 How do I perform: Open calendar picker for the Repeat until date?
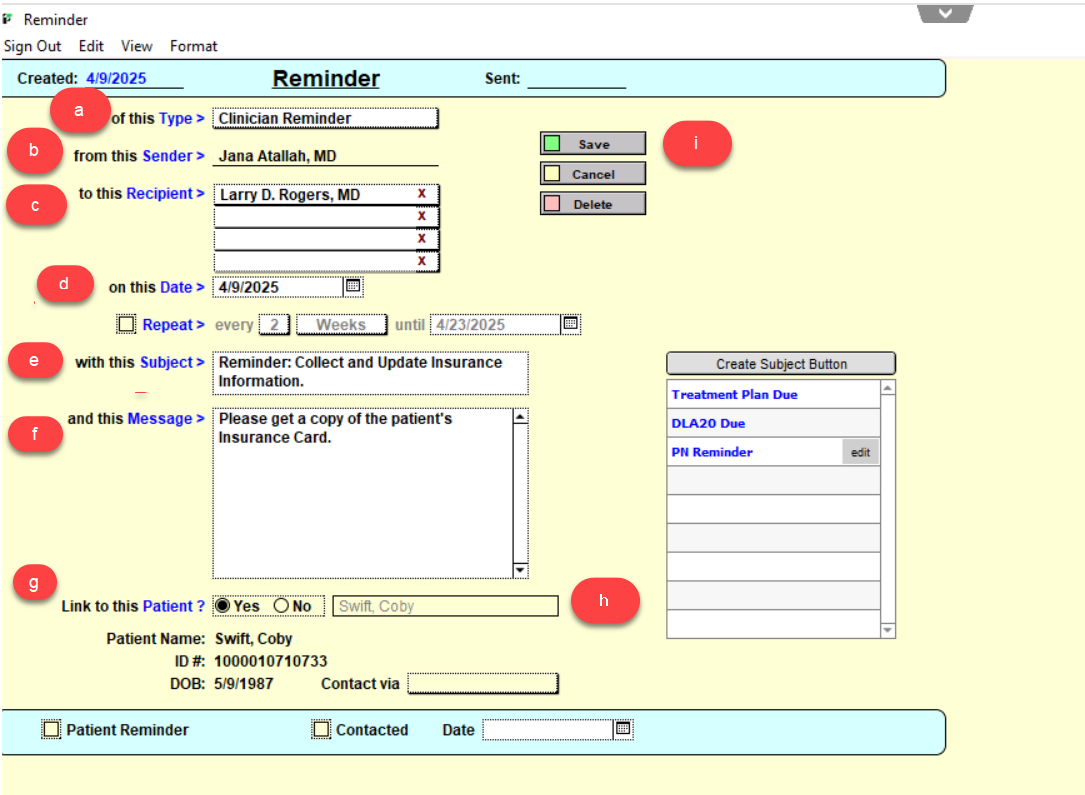(x=570, y=324)
